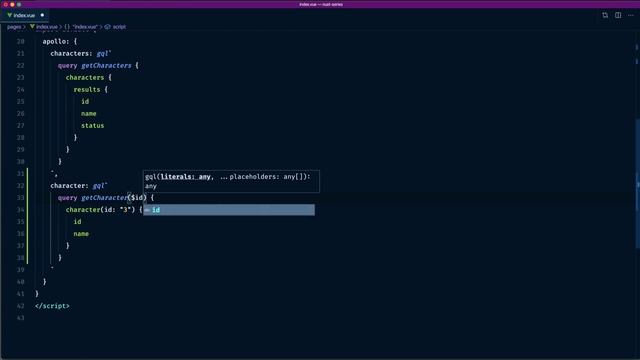Click 'character: gql`' on line 32
Image resolution: width=640 pixels, height=360 pixels.
(79, 185)
